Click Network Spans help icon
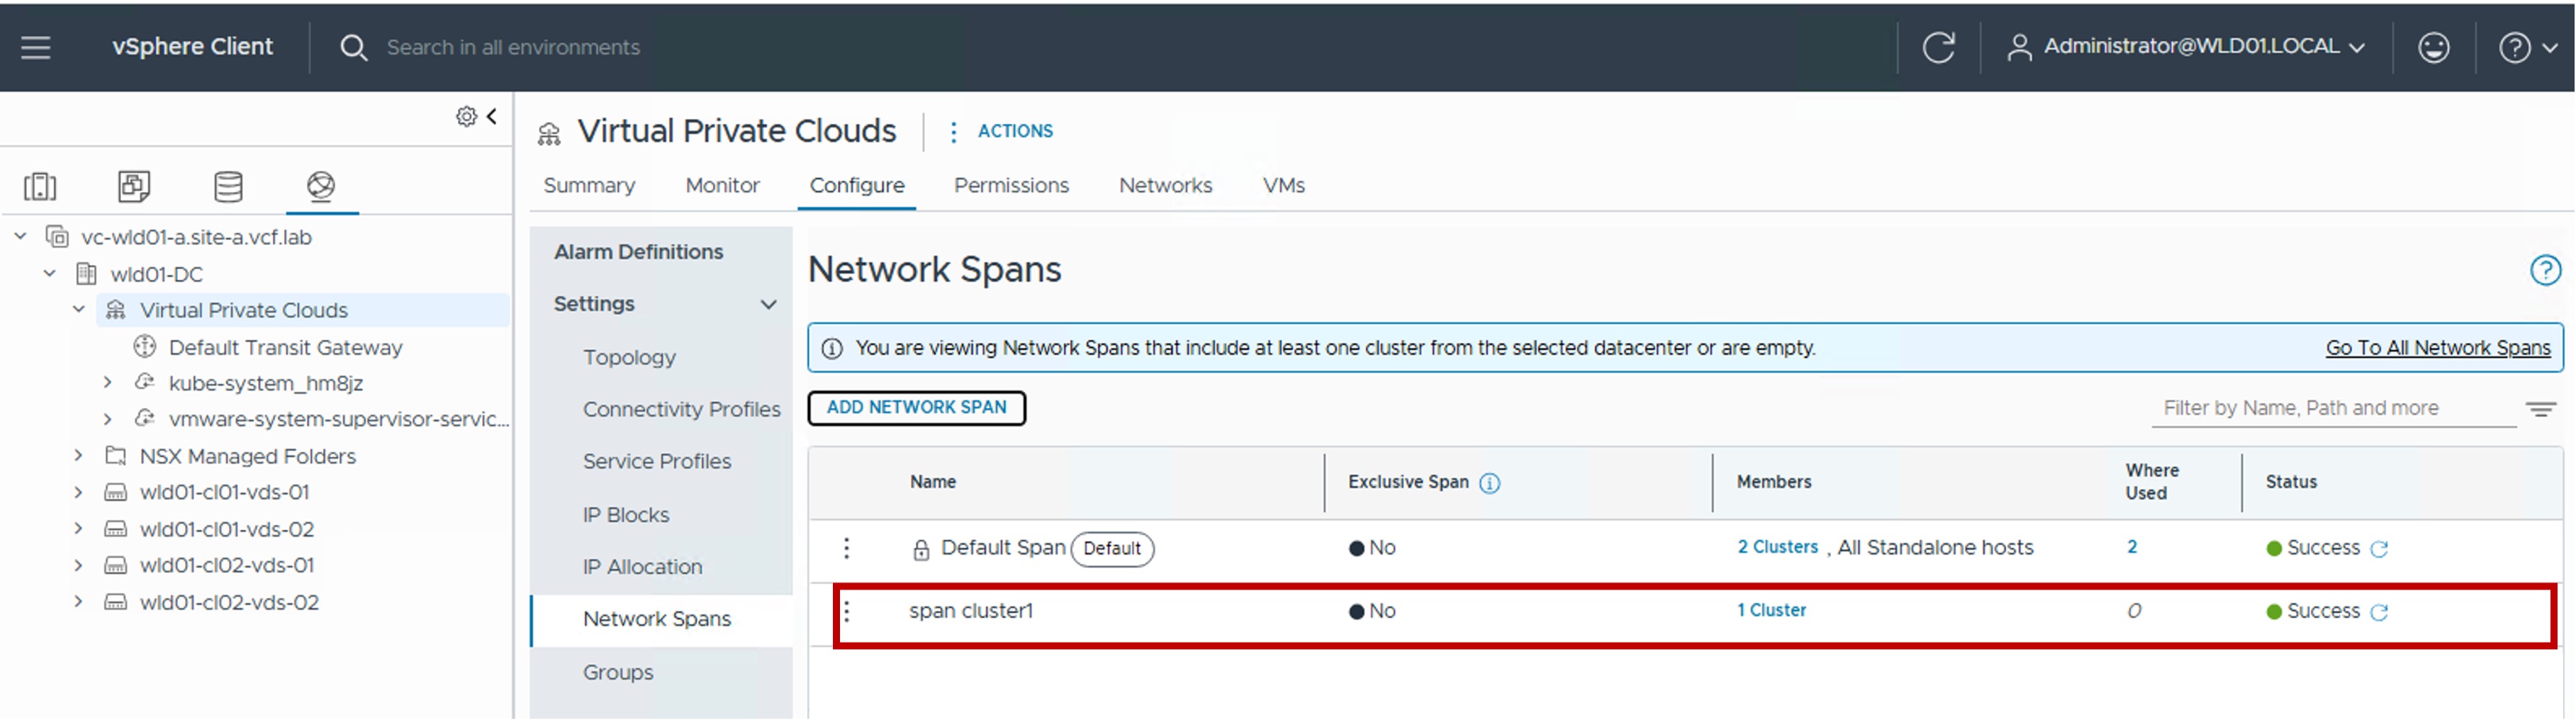Image resolution: width=2576 pixels, height=727 pixels. [2545, 270]
